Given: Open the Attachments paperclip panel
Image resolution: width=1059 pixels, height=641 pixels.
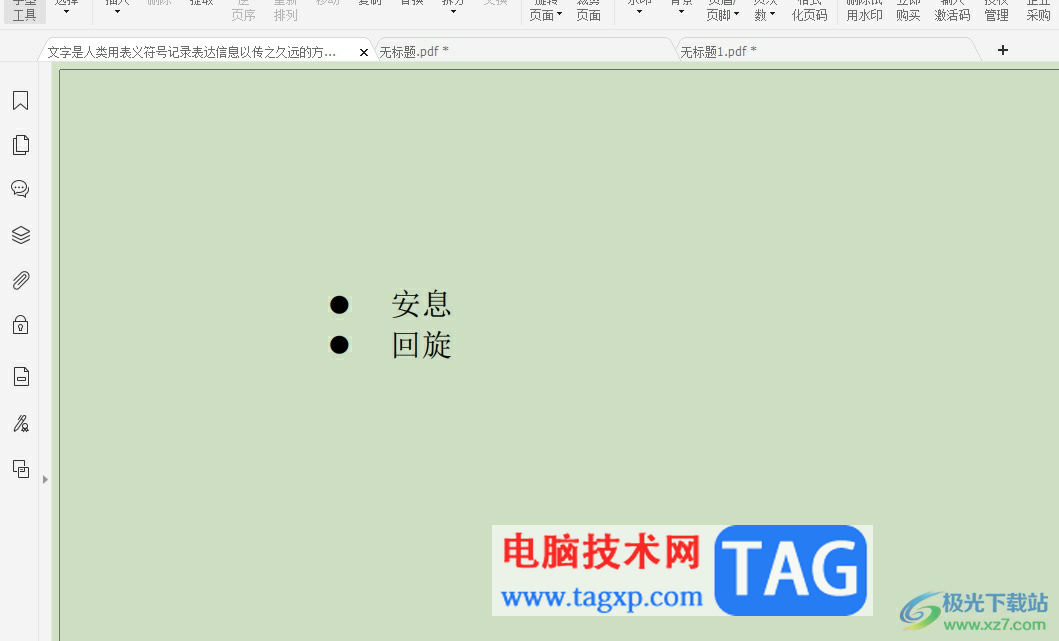Looking at the screenshot, I should [x=21, y=280].
